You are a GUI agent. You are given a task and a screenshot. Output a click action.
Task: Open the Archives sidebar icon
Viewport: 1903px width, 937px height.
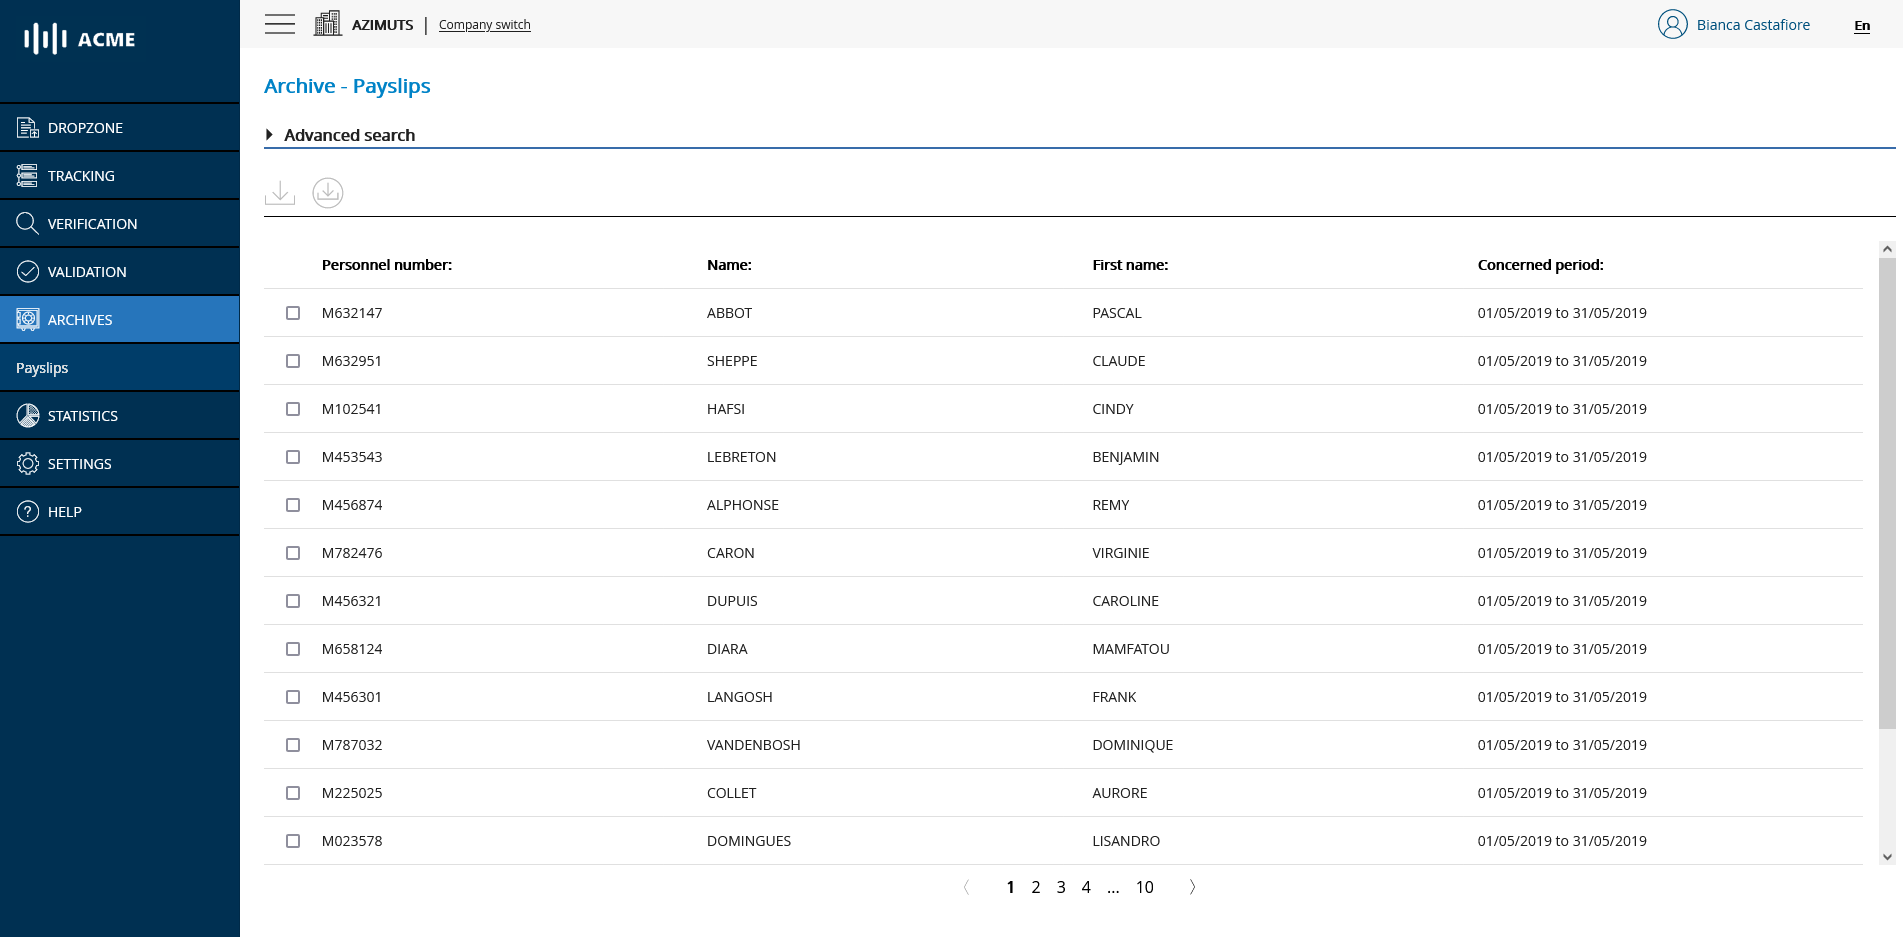coord(27,319)
